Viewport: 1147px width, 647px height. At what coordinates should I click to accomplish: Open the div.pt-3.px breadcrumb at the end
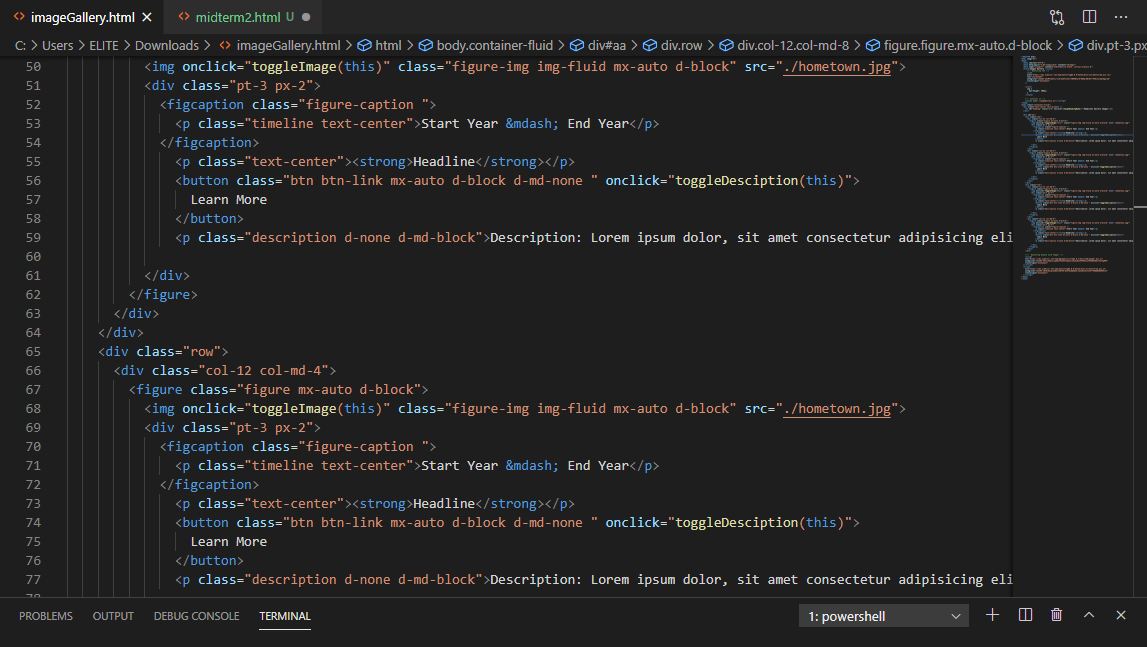pos(1116,45)
